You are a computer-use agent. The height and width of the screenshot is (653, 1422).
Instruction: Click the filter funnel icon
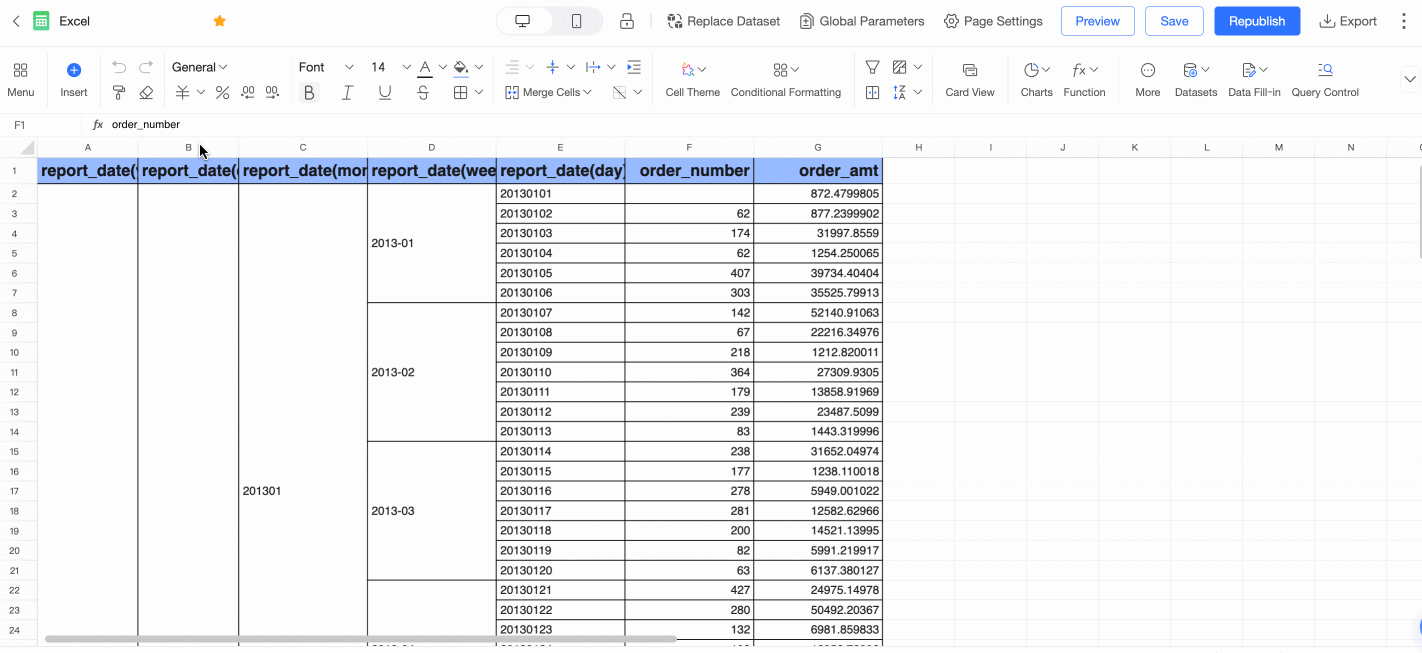click(872, 68)
